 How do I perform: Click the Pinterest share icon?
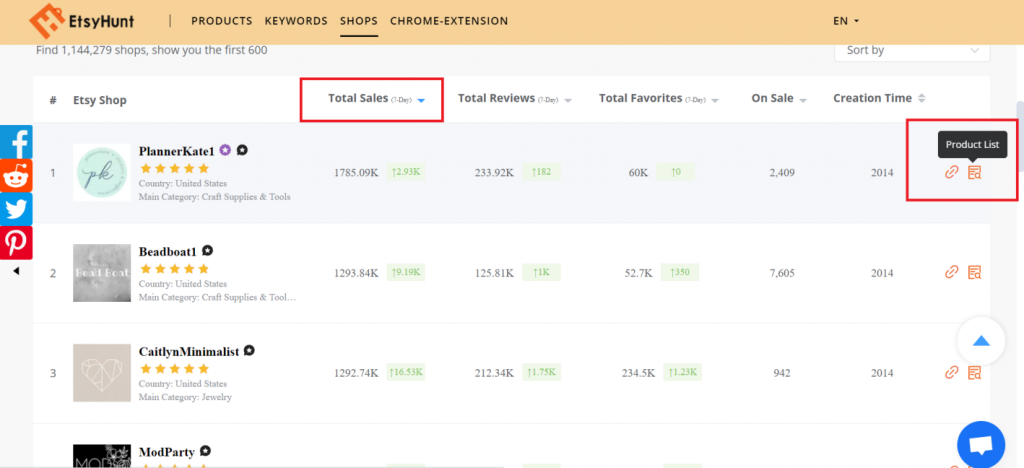point(16,242)
